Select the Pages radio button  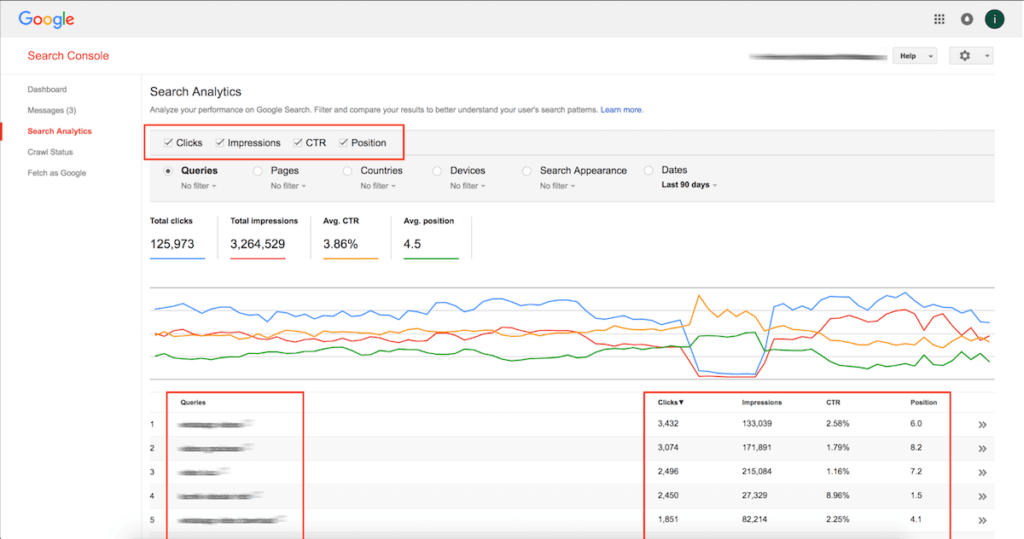[x=258, y=171]
